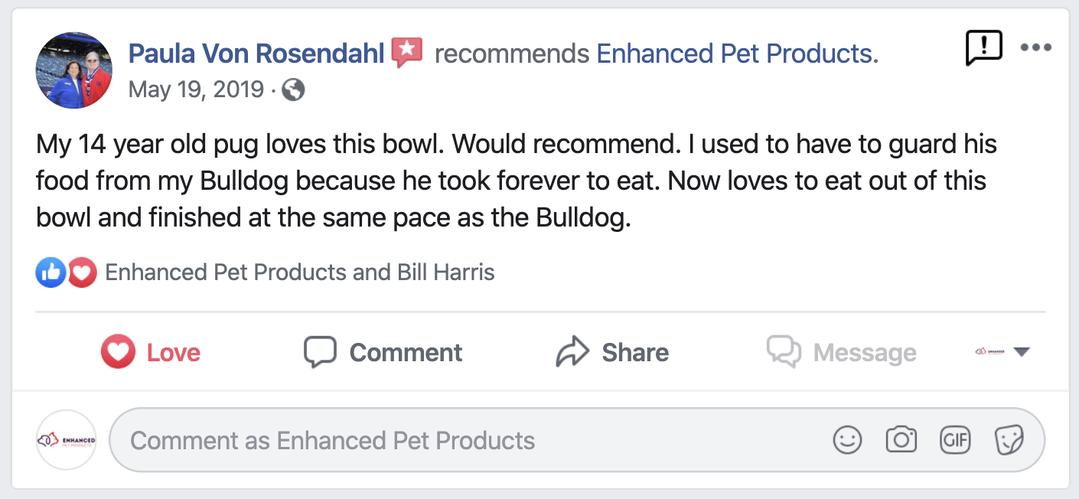The image size is (1079, 499).
Task: Click Paula's profile picture thumbnail
Action: [x=74, y=69]
